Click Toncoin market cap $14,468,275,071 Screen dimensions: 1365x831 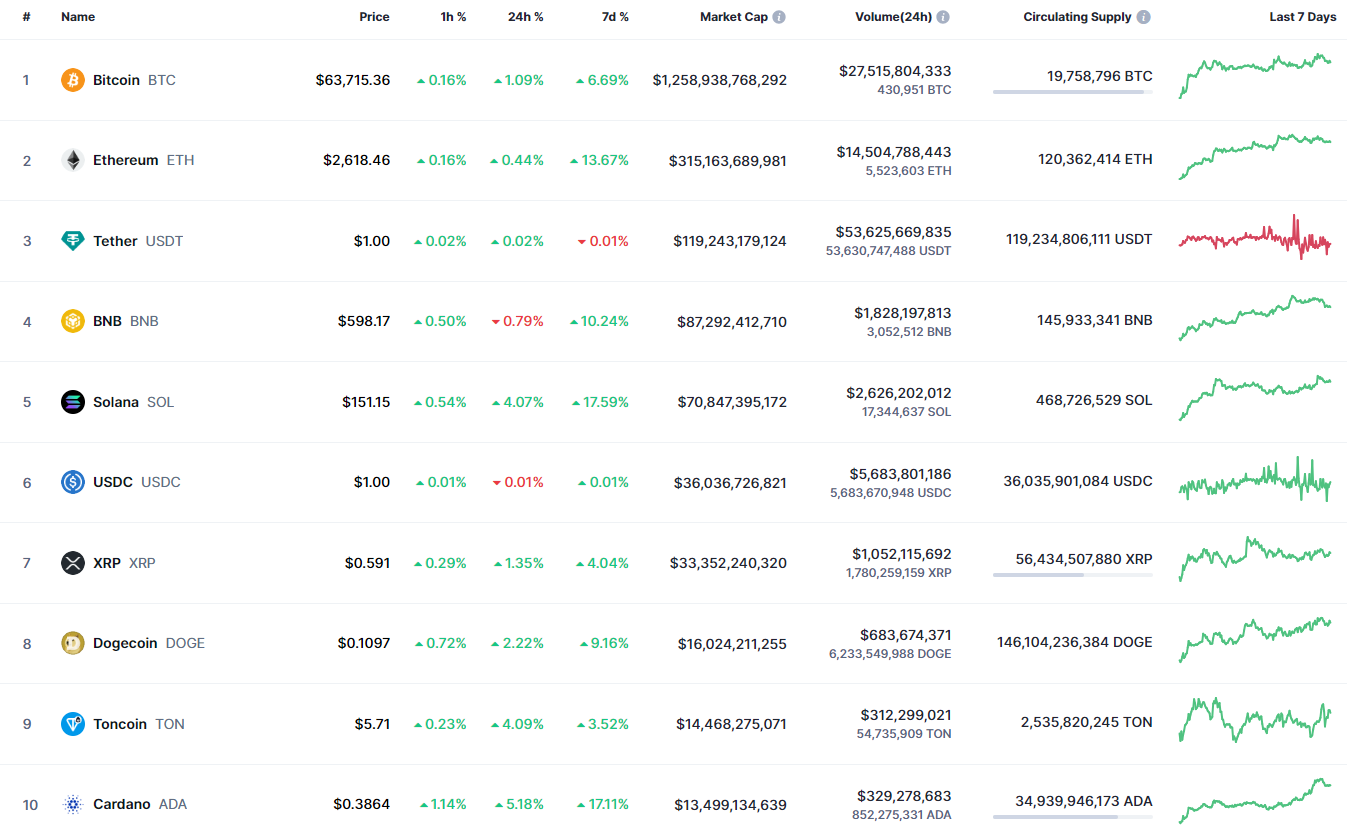731,724
